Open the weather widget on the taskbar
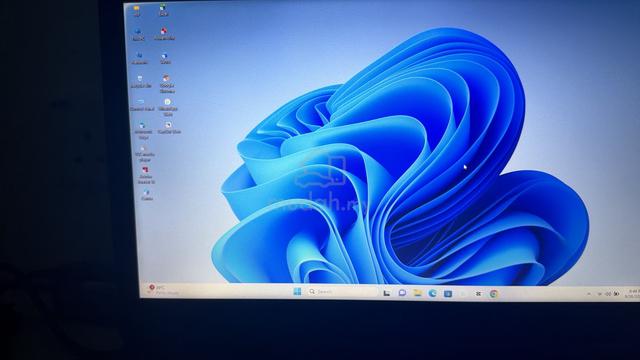The width and height of the screenshot is (640, 360). (x=163, y=289)
